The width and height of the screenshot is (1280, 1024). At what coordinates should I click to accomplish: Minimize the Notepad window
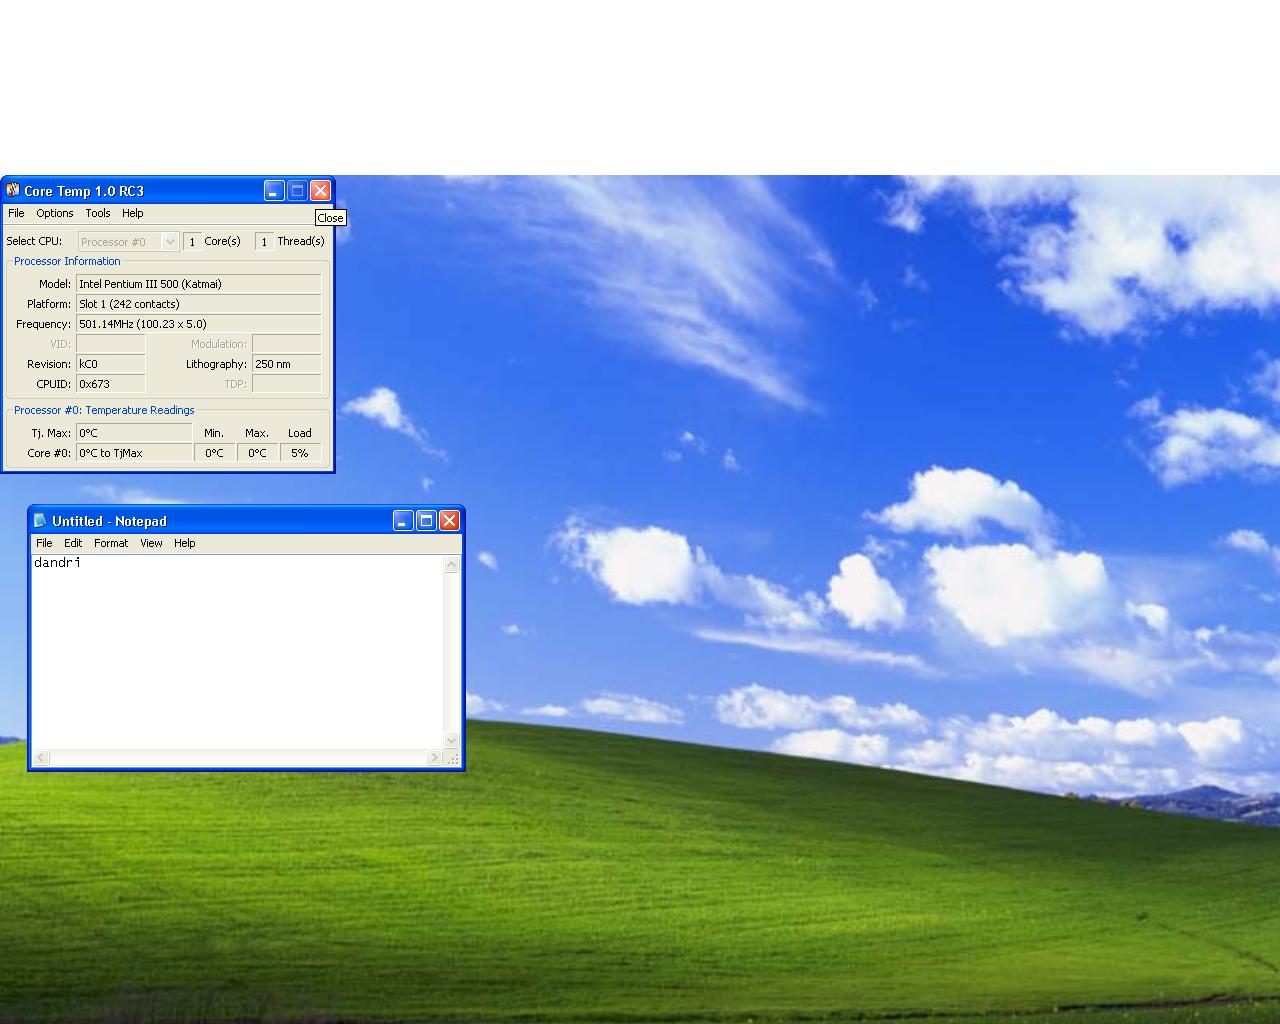[x=403, y=520]
